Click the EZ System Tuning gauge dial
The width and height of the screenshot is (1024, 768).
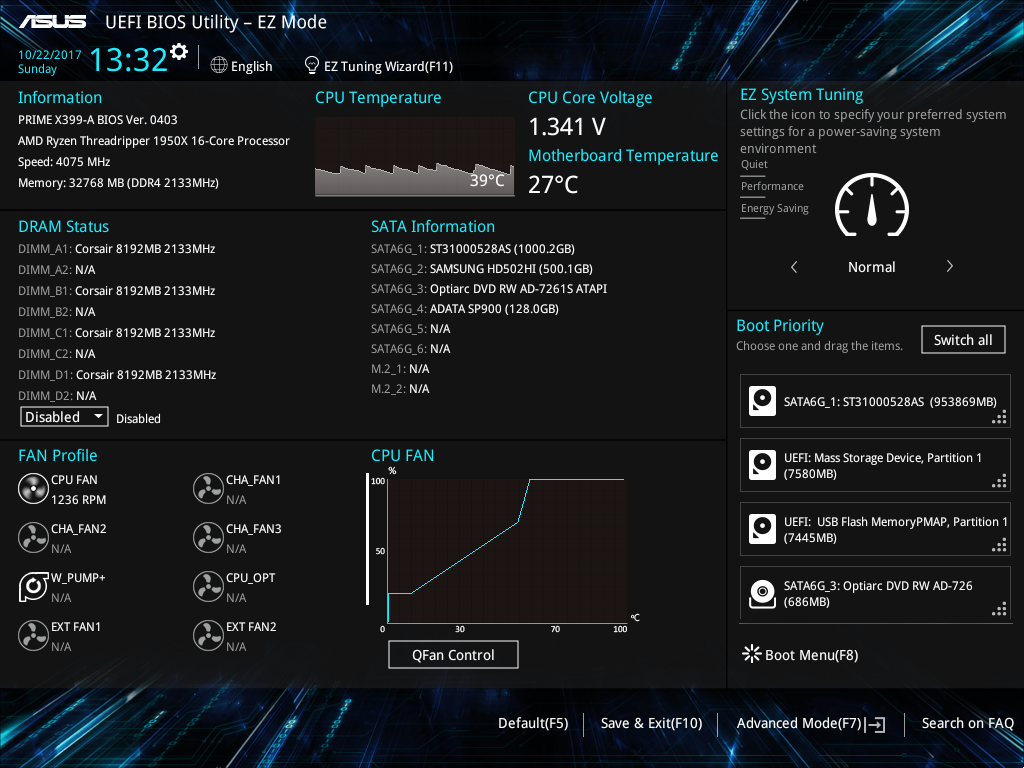[x=872, y=205]
